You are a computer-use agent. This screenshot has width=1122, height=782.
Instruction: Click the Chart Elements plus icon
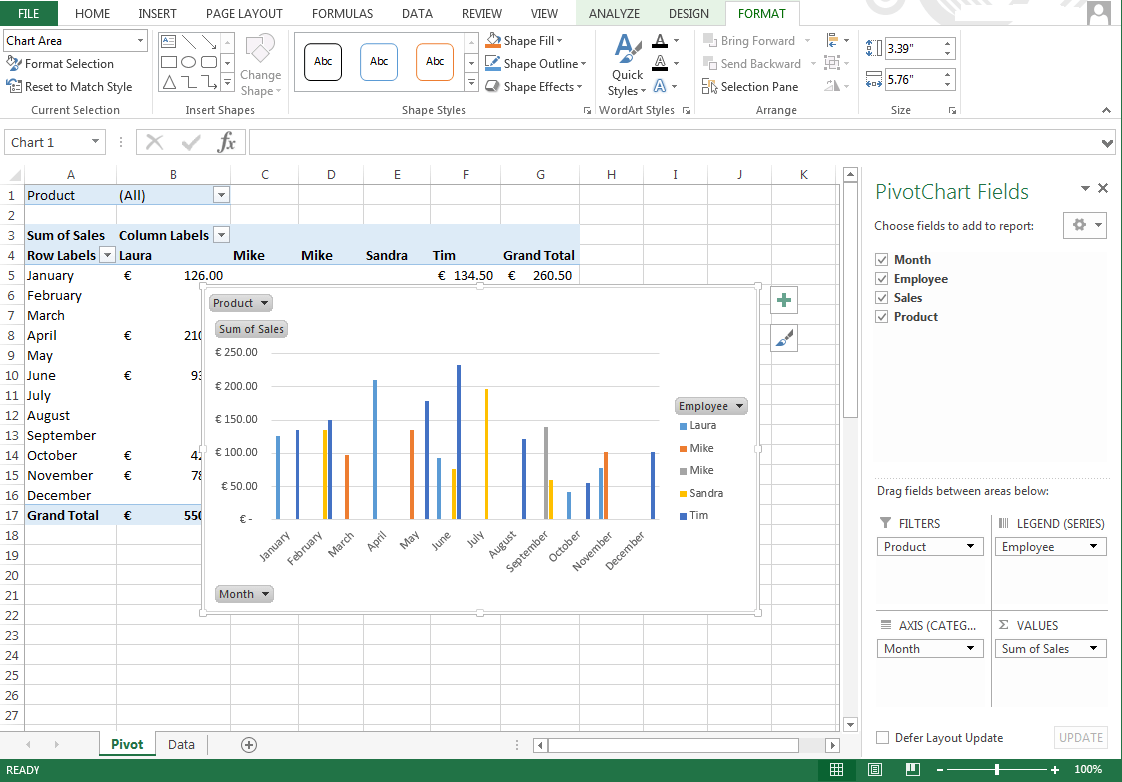pos(784,300)
